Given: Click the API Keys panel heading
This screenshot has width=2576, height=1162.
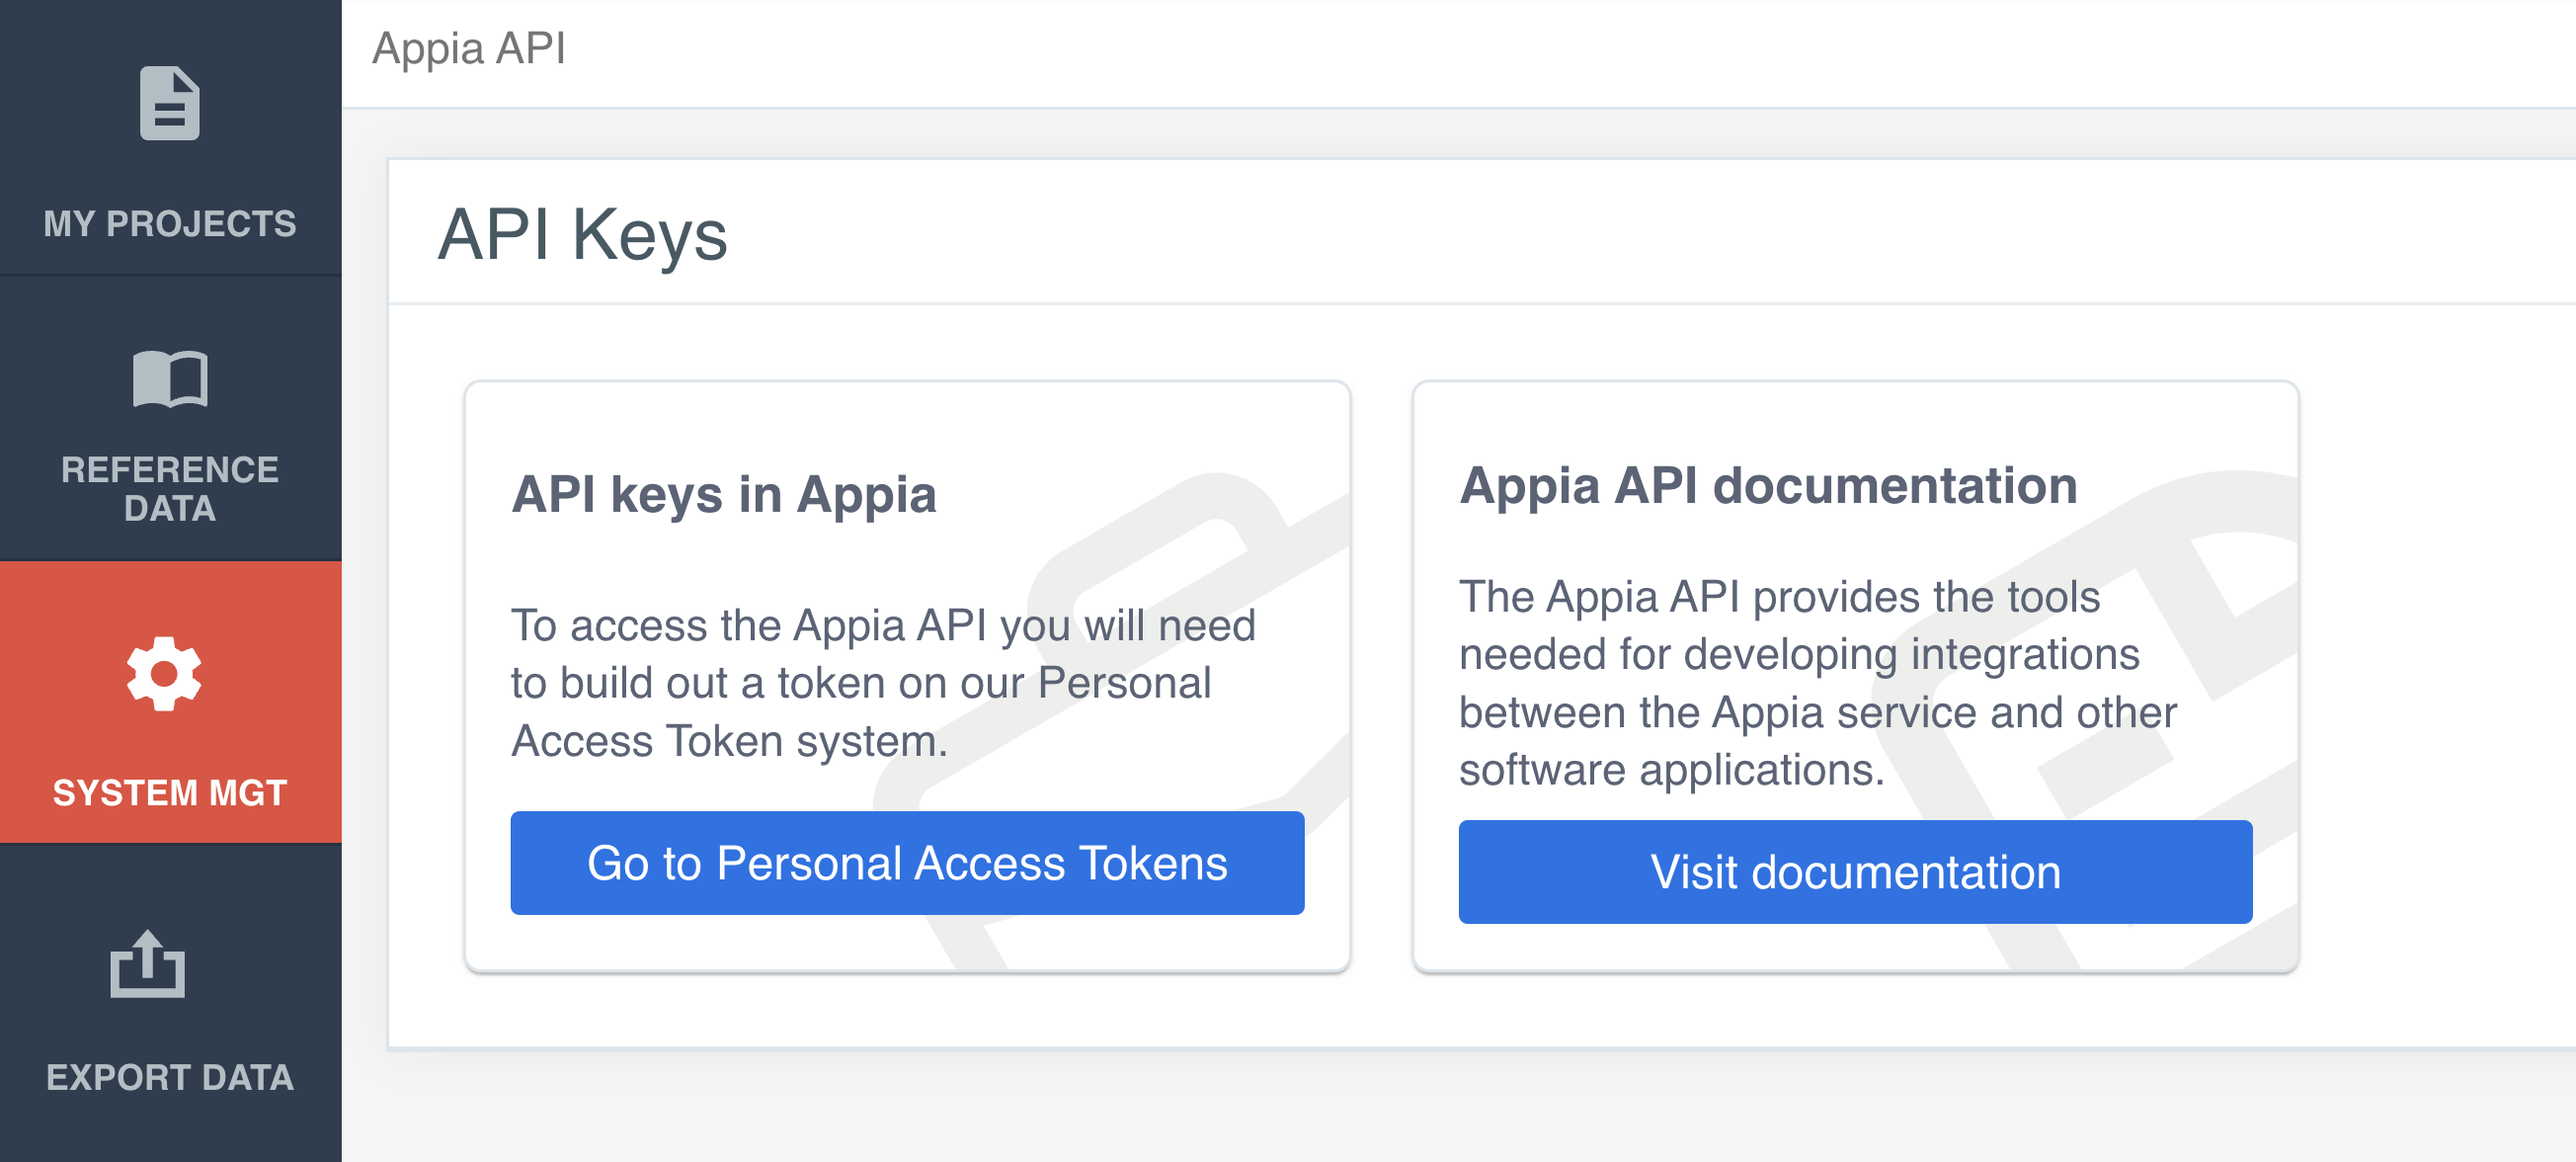Looking at the screenshot, I should coord(582,235).
